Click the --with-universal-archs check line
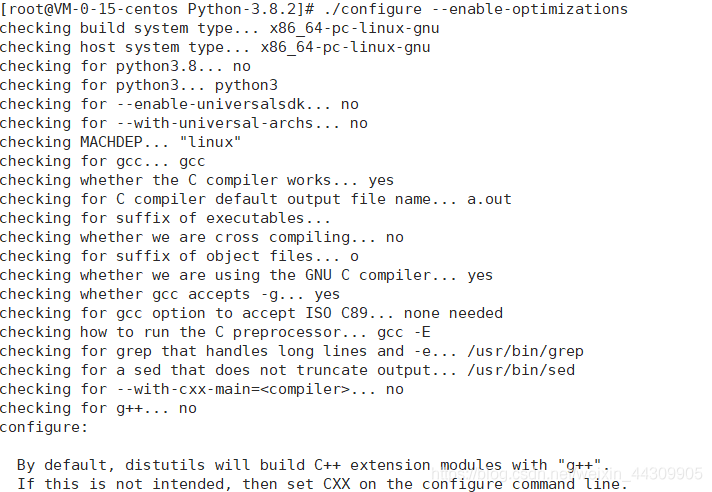 (x=184, y=123)
